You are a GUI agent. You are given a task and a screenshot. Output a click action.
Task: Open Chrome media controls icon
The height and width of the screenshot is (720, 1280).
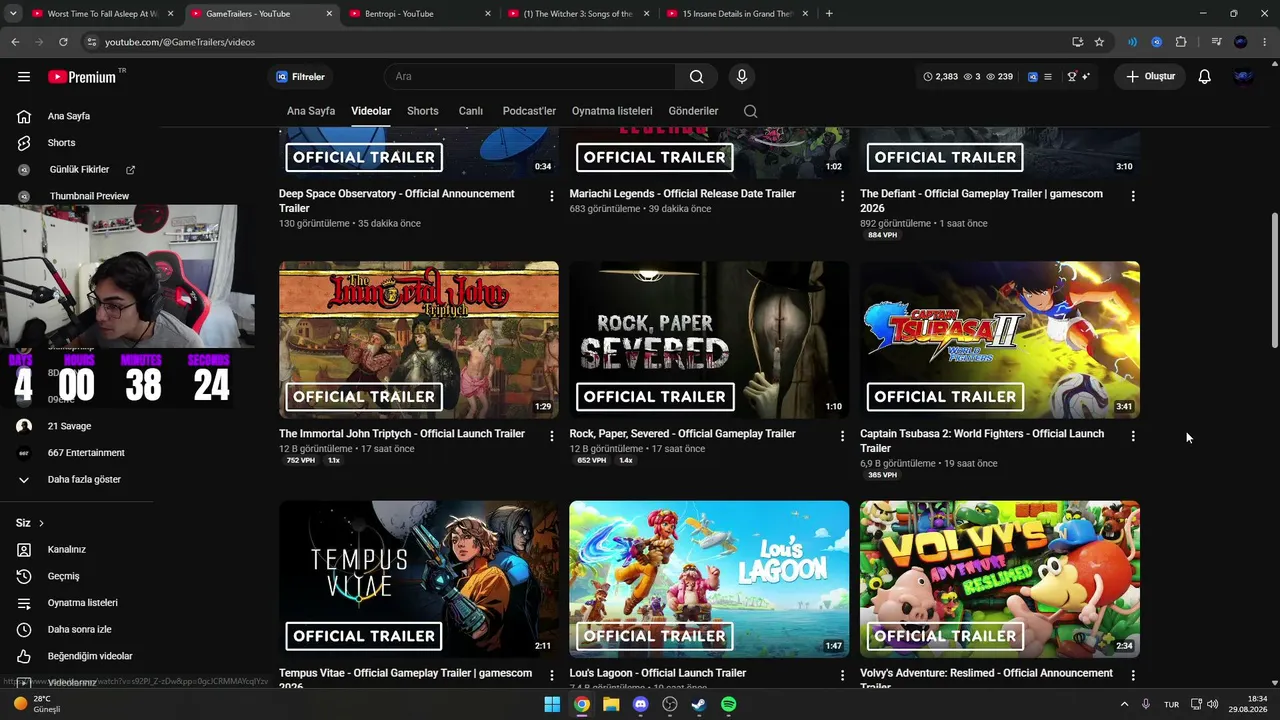pyautogui.click(x=1216, y=42)
